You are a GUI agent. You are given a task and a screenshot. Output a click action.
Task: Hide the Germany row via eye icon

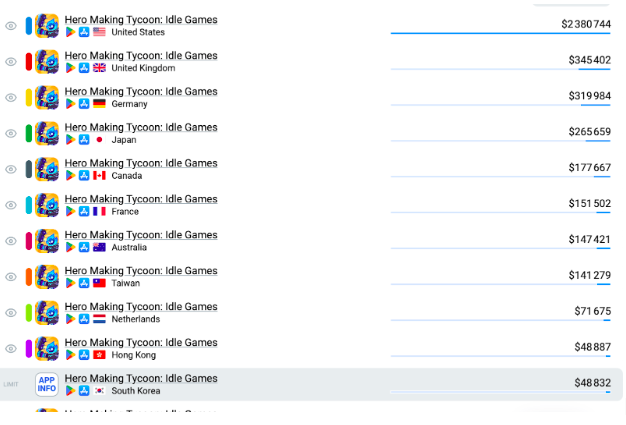click(x=11, y=98)
